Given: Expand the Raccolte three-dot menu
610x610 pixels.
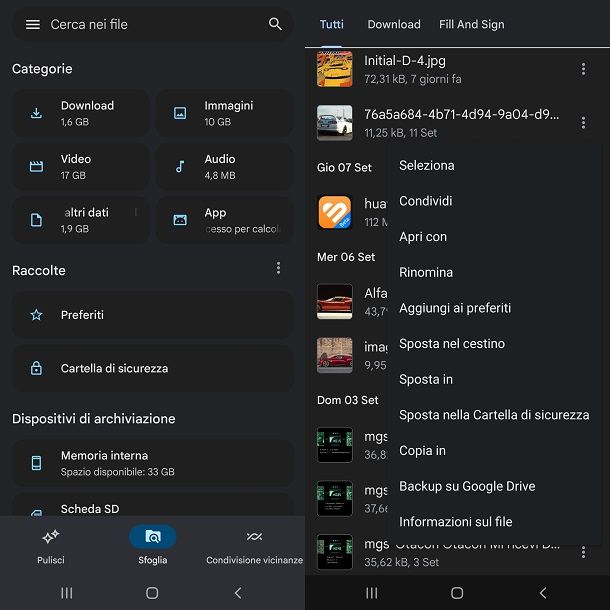Looking at the screenshot, I should 278,268.
